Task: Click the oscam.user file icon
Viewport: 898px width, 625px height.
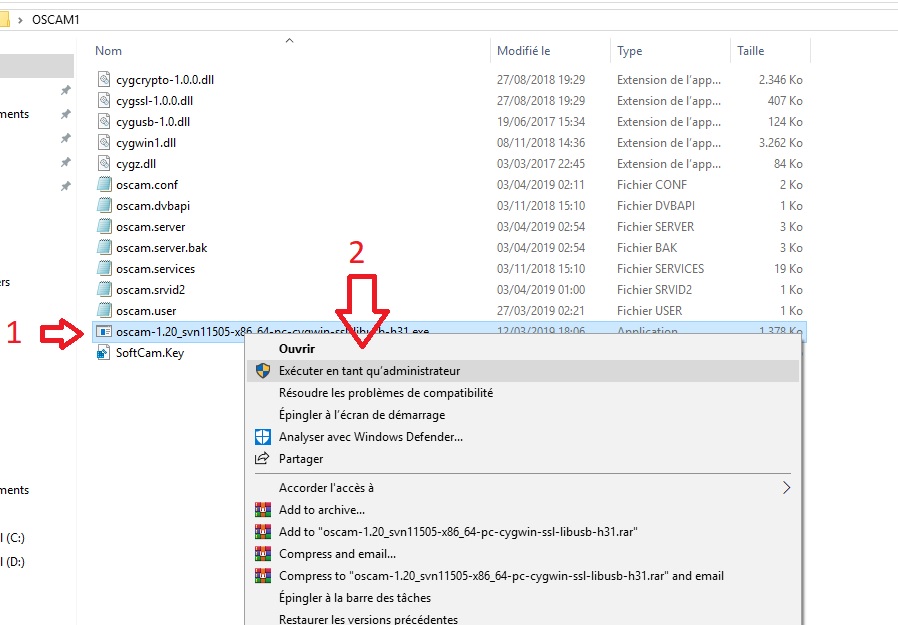Action: coord(104,310)
